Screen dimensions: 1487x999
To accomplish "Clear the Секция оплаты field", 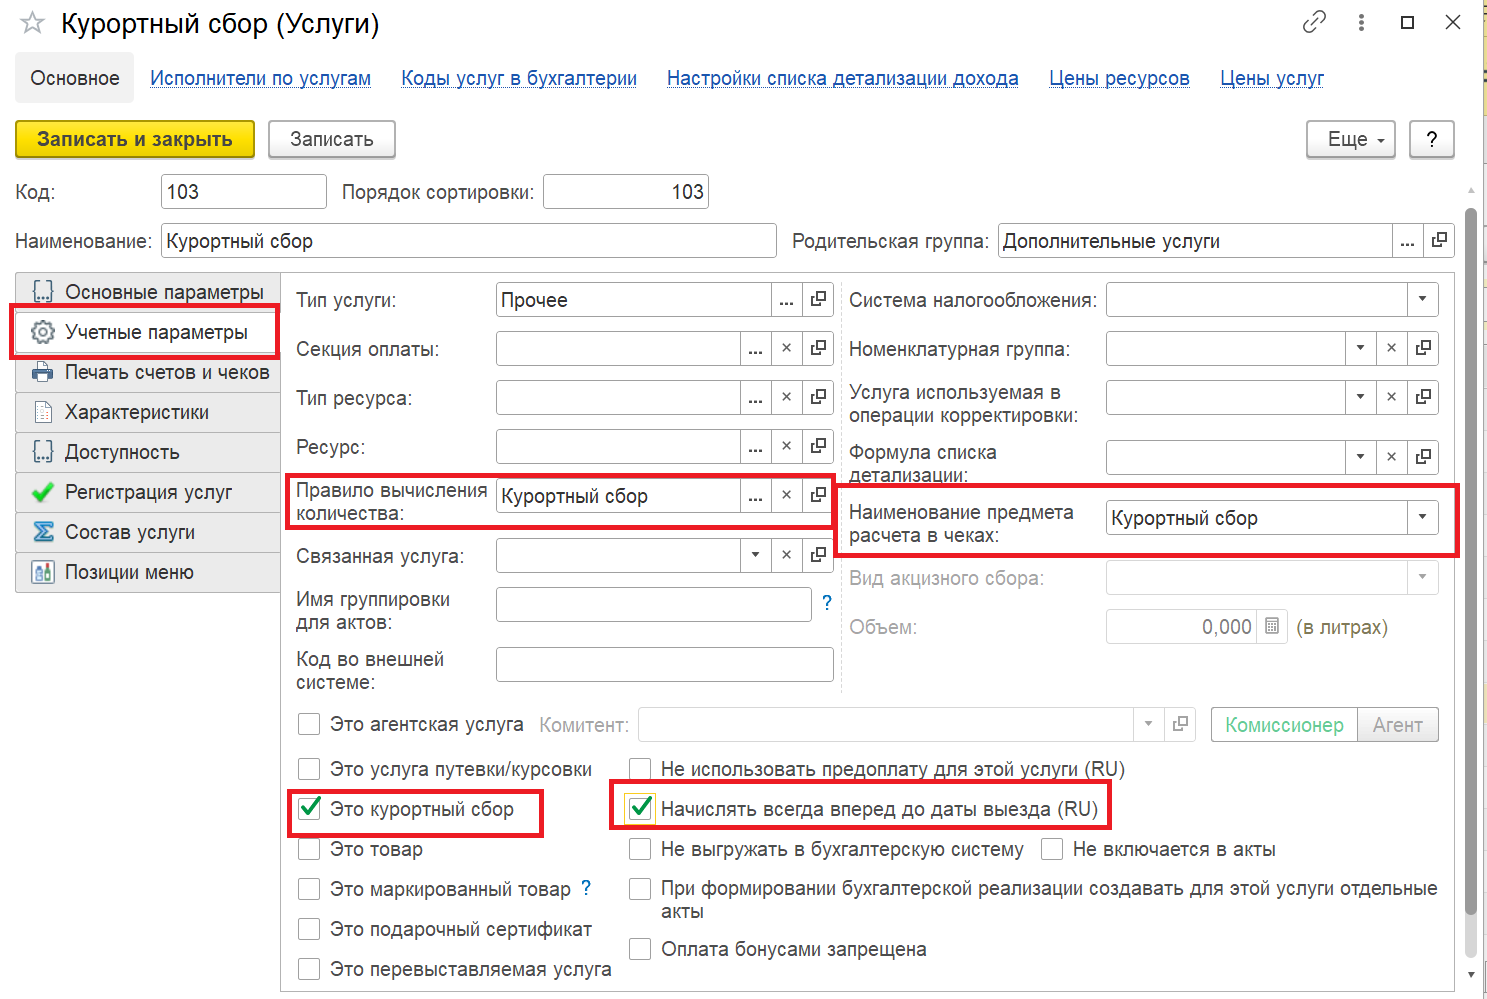I will point(787,348).
